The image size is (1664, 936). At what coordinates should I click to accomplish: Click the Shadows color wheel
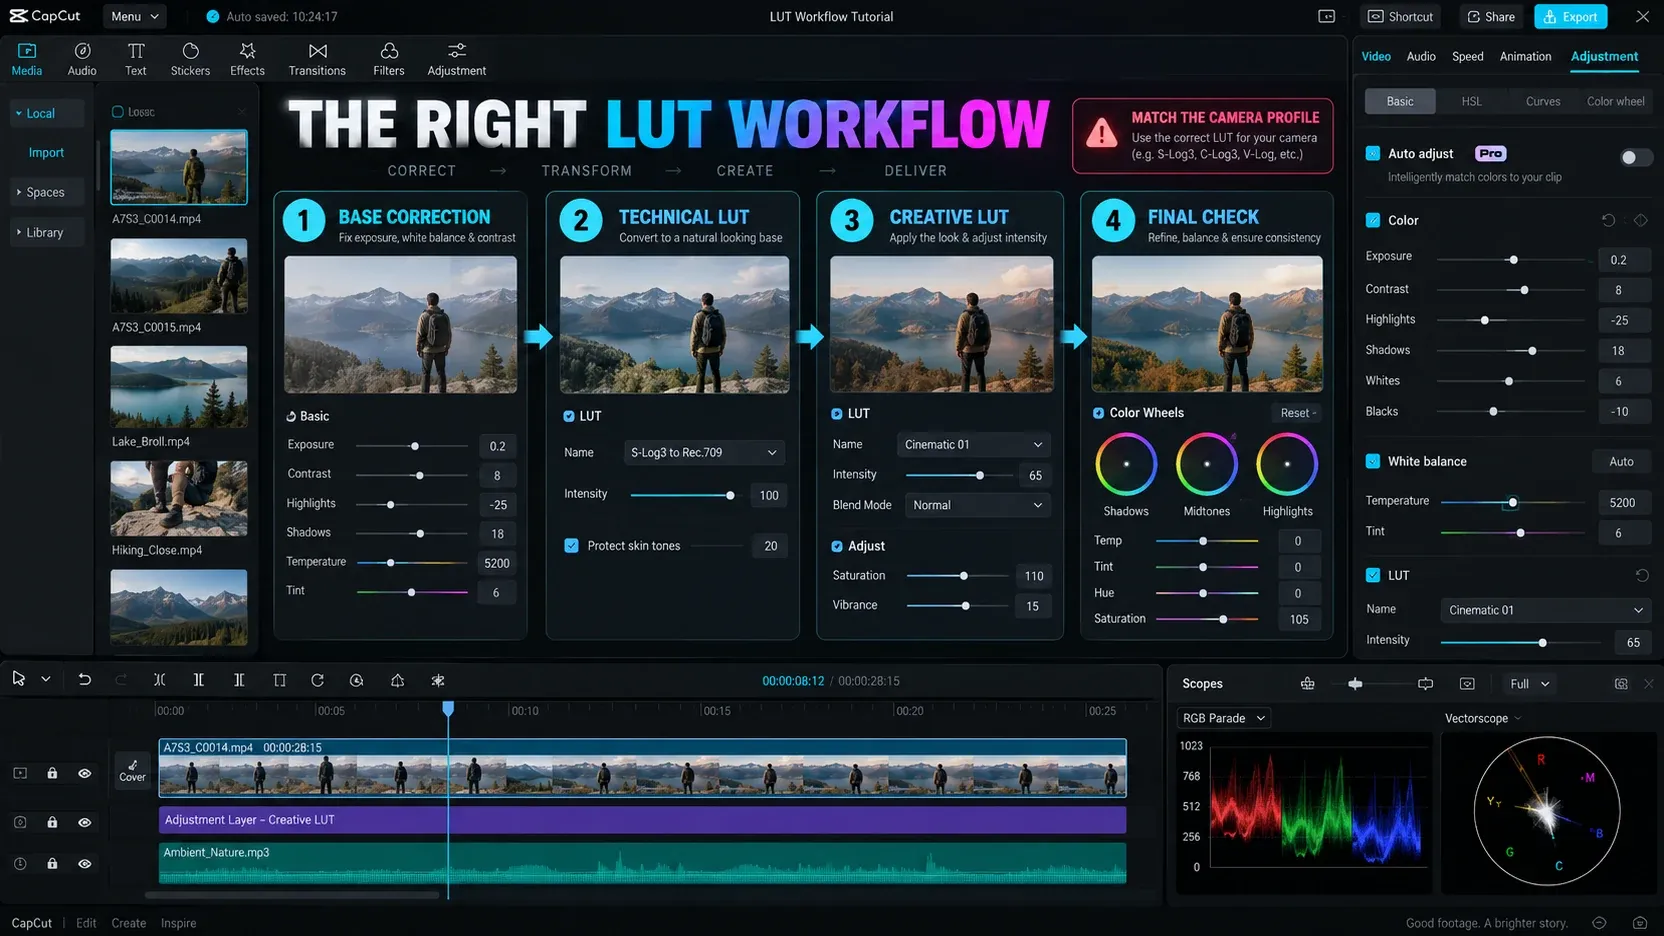(x=1126, y=464)
